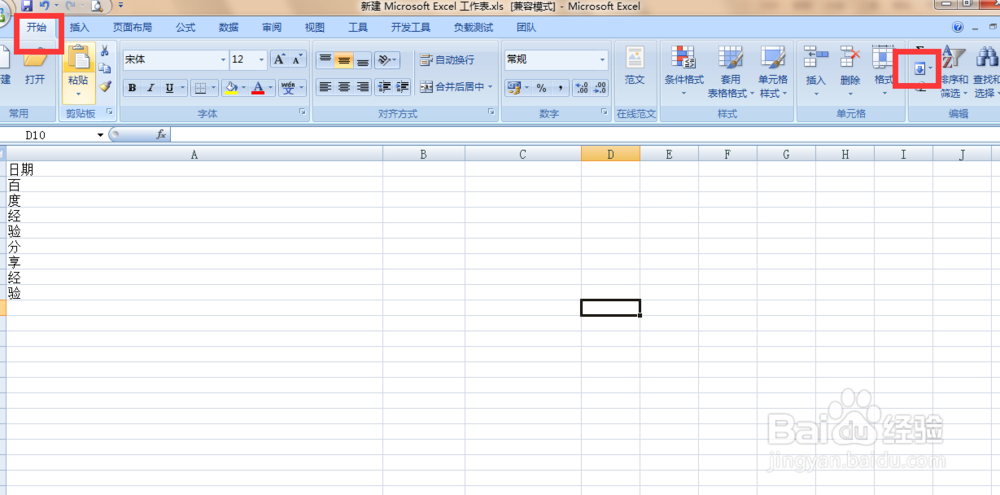Click the Percent Style % icon
Viewport: 1000px width, 495px height.
tap(541, 88)
